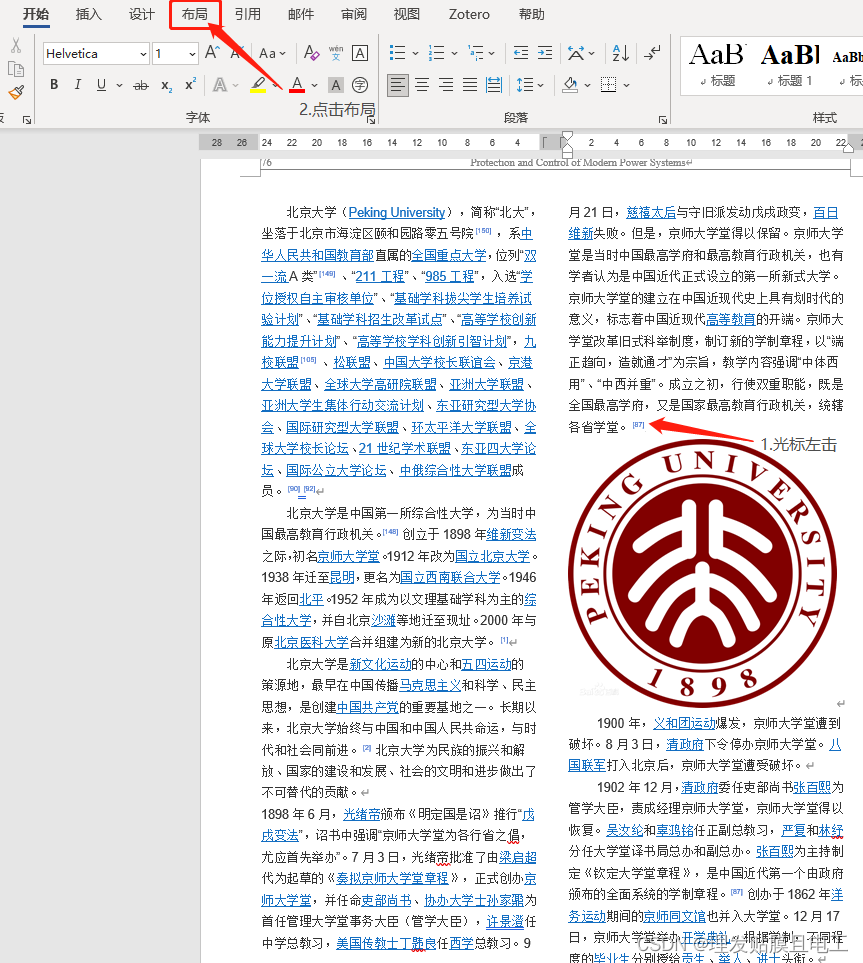Viewport: 863px width, 963px height.
Task: Click the 国立西南联合大学 hyperlink
Action: click(x=450, y=577)
